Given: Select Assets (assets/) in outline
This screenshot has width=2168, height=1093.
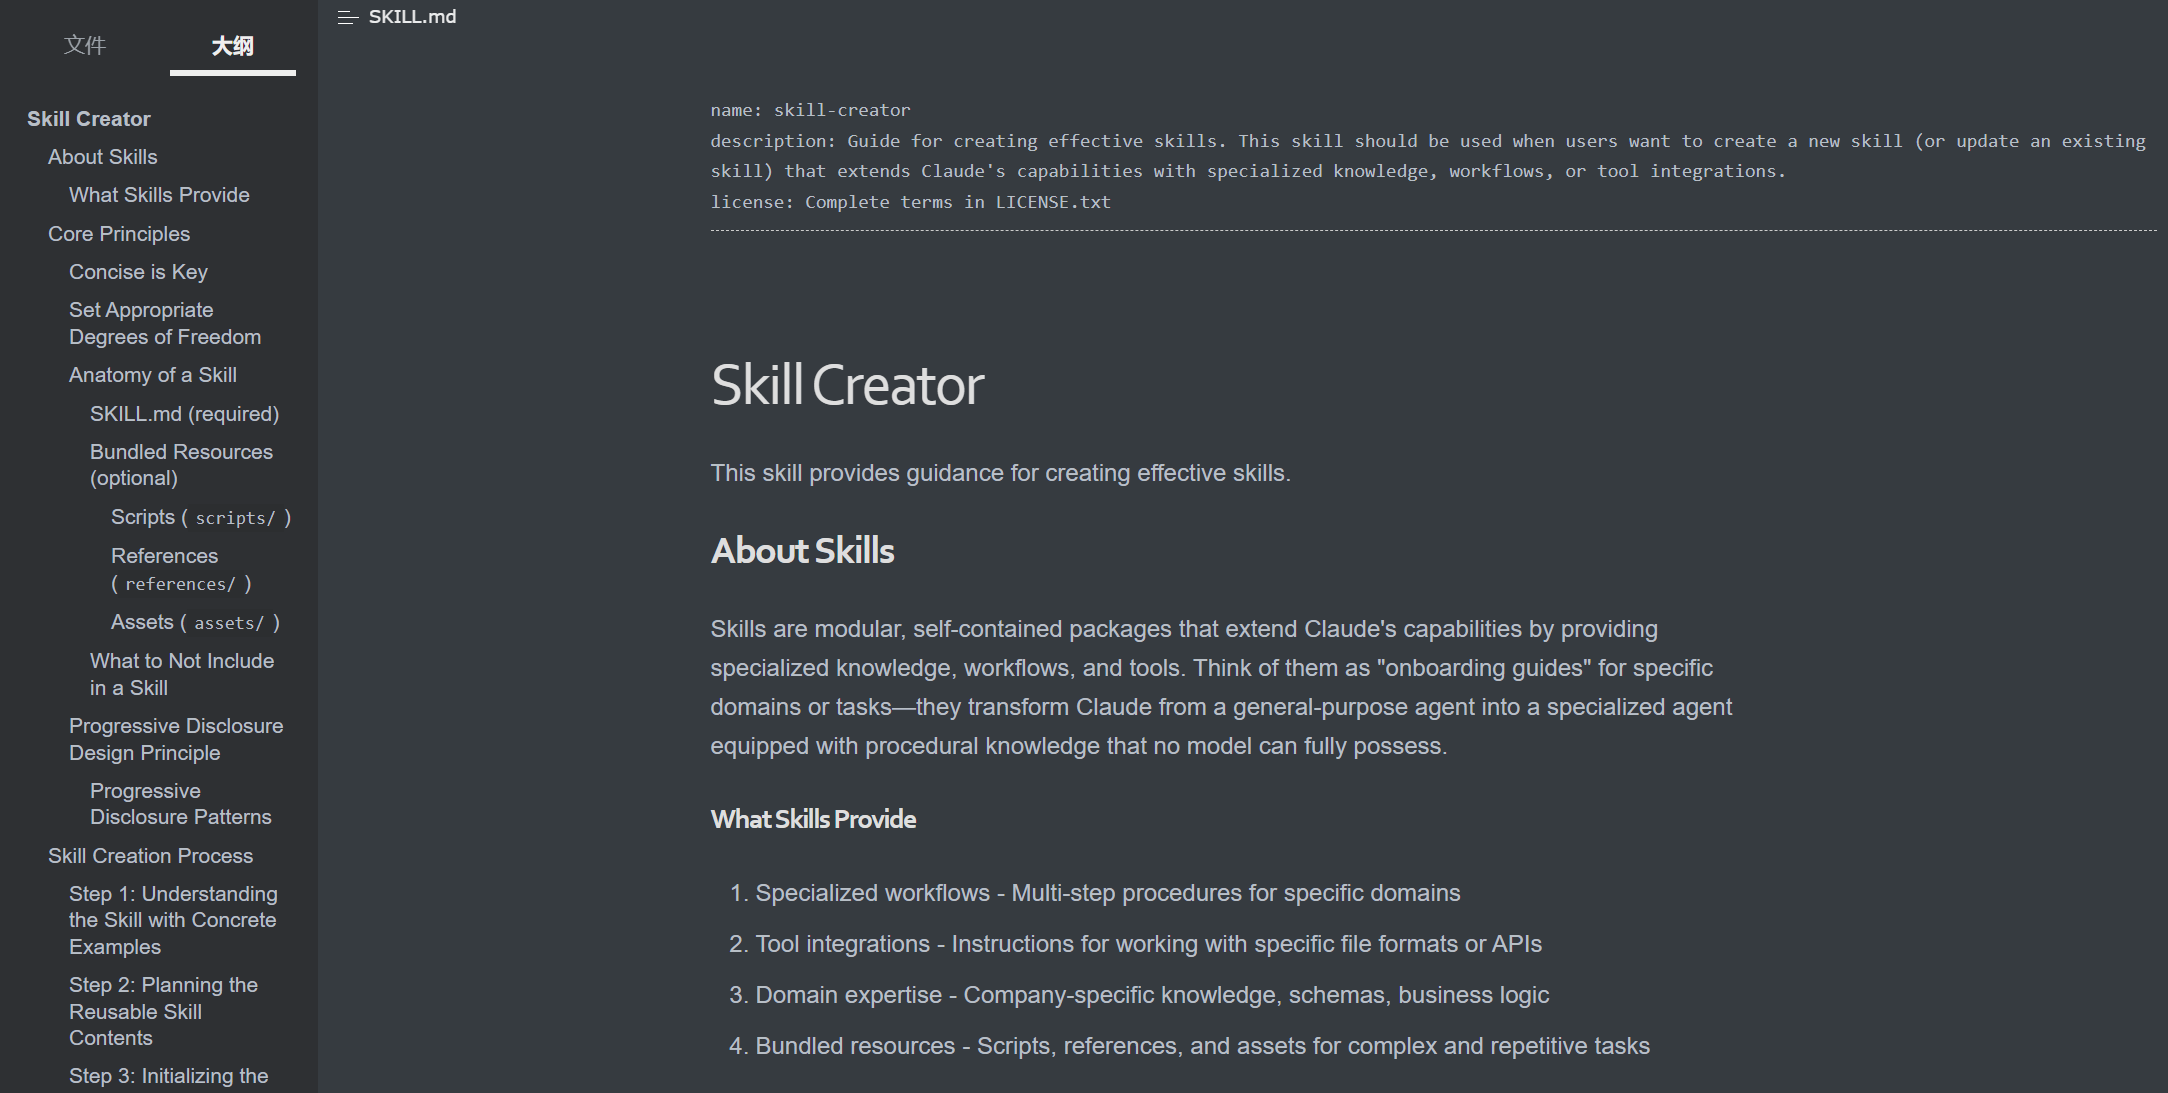Looking at the screenshot, I should pyautogui.click(x=195, y=622).
